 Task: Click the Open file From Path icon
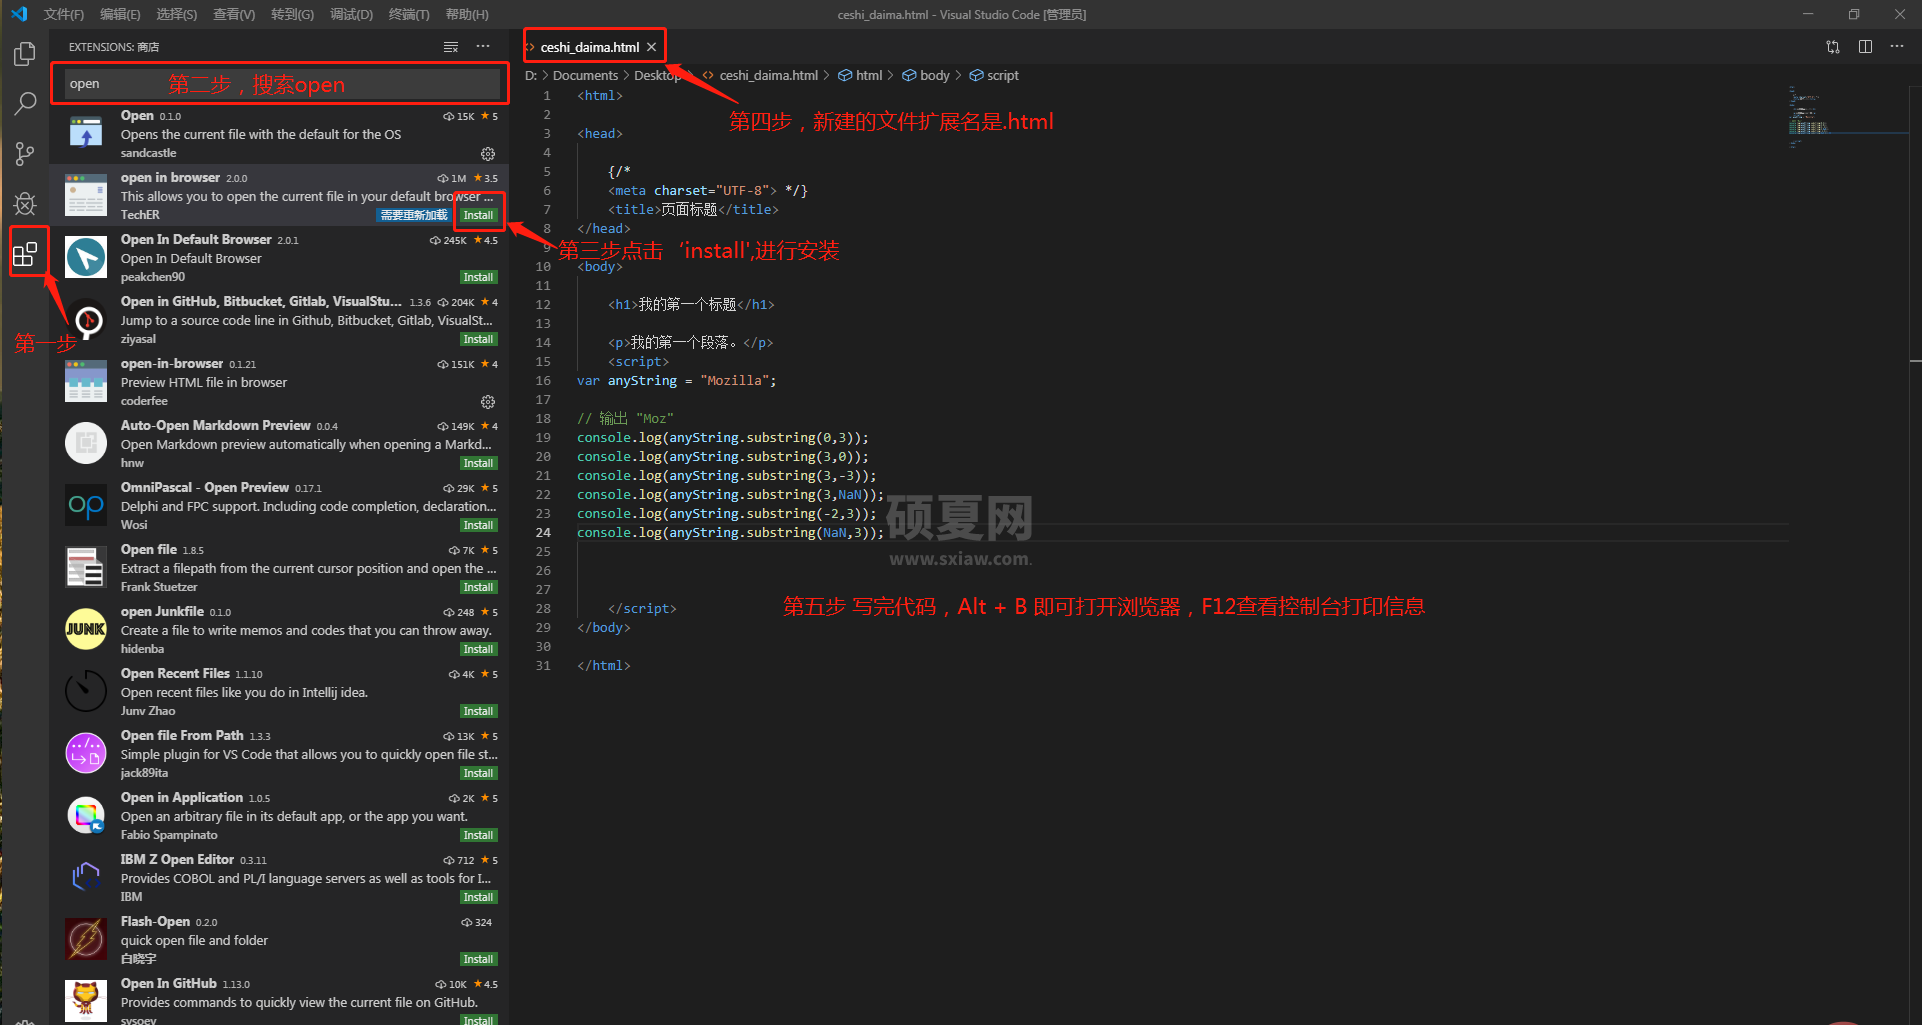pos(86,754)
